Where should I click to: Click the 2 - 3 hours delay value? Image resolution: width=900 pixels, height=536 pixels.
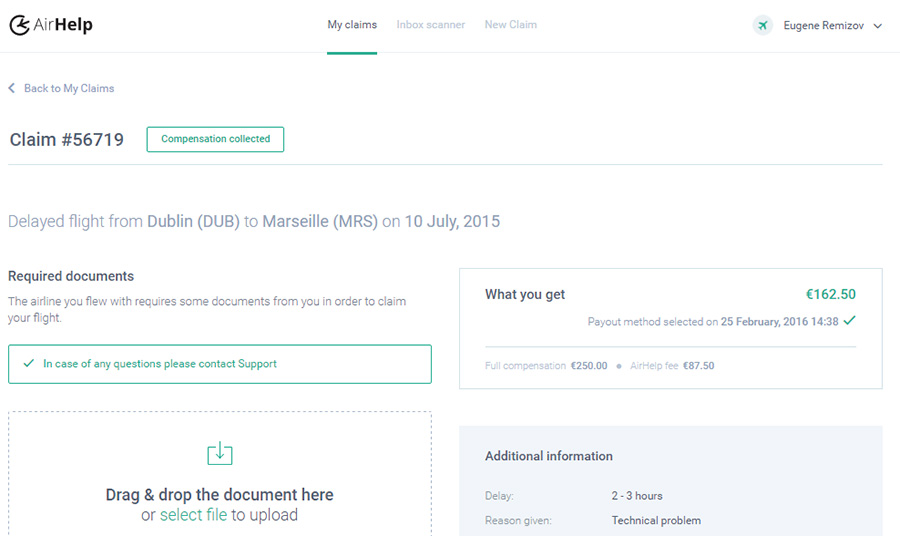(637, 496)
